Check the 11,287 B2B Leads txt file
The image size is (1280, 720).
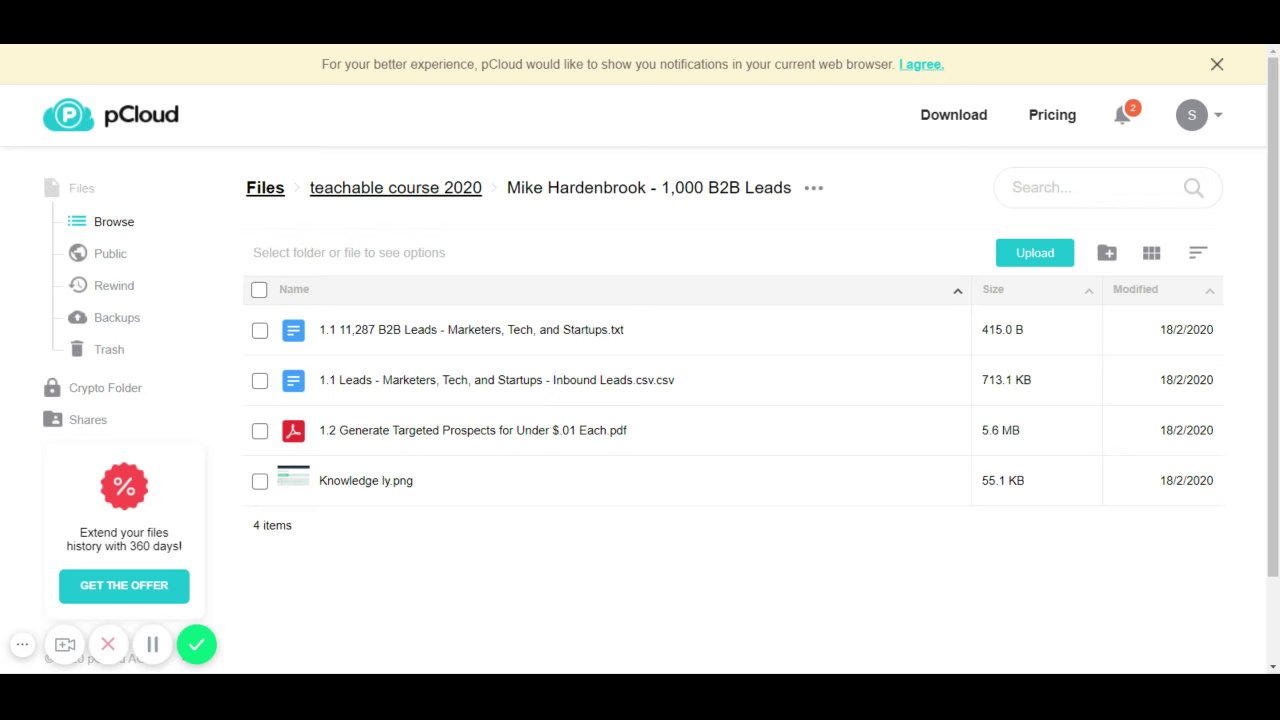pos(260,330)
